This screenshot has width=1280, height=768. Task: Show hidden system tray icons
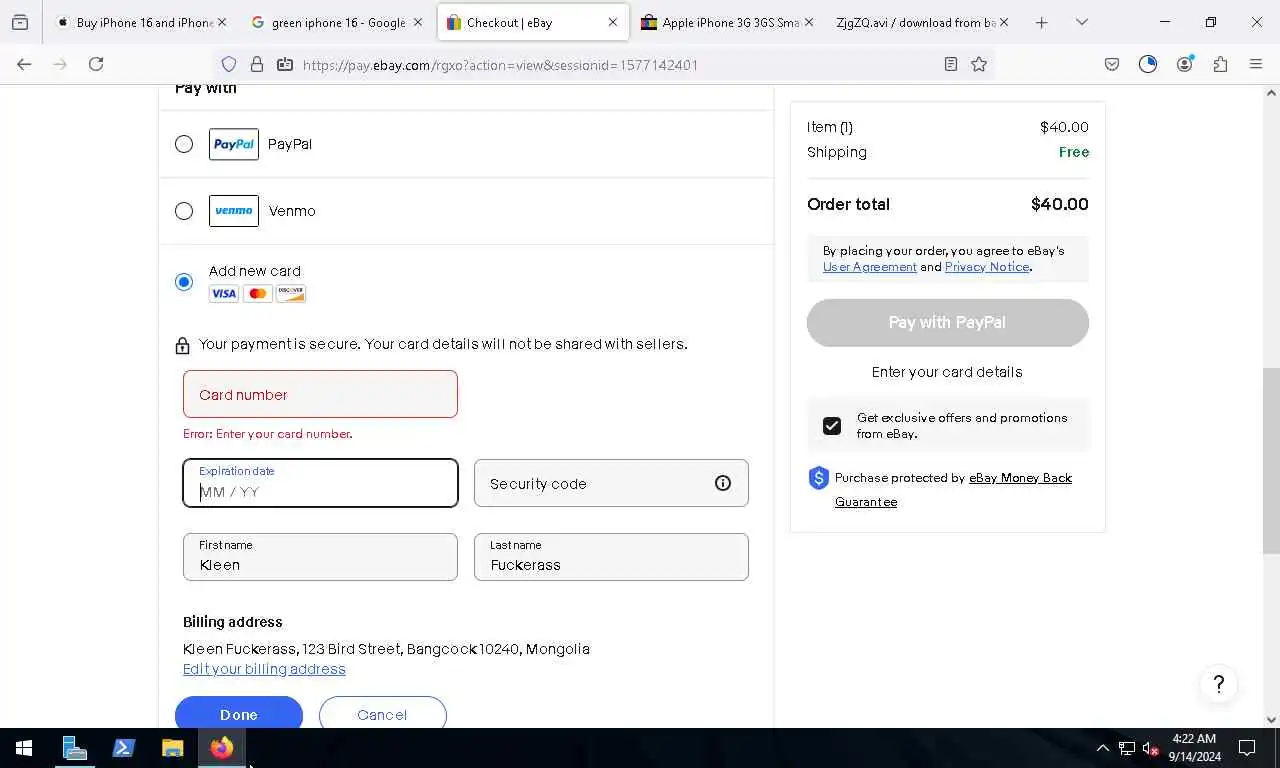pos(1103,748)
